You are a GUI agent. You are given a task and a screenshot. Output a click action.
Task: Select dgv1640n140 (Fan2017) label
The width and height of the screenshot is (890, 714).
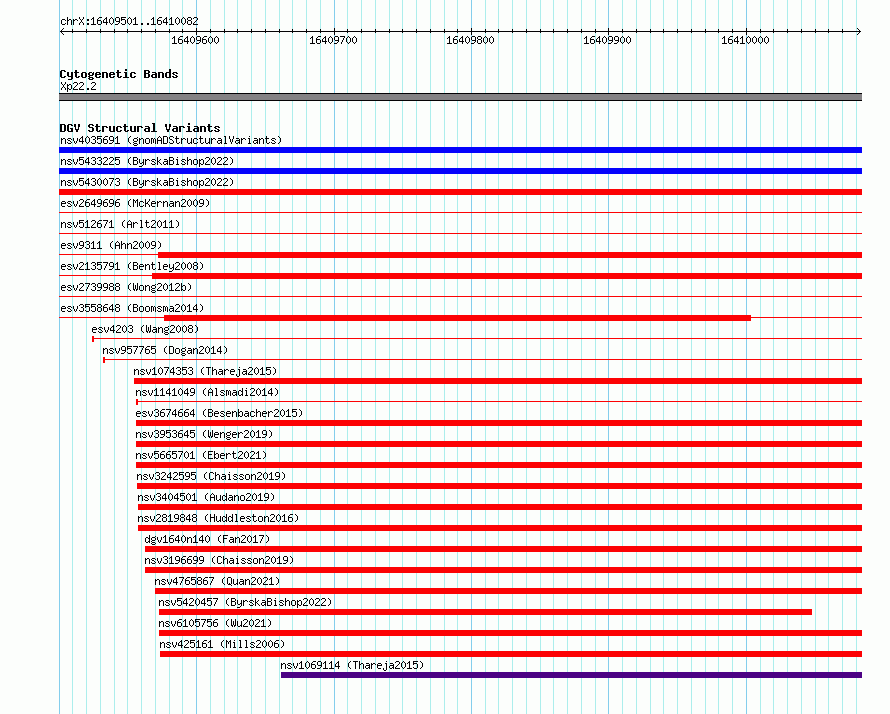[x=207, y=539]
